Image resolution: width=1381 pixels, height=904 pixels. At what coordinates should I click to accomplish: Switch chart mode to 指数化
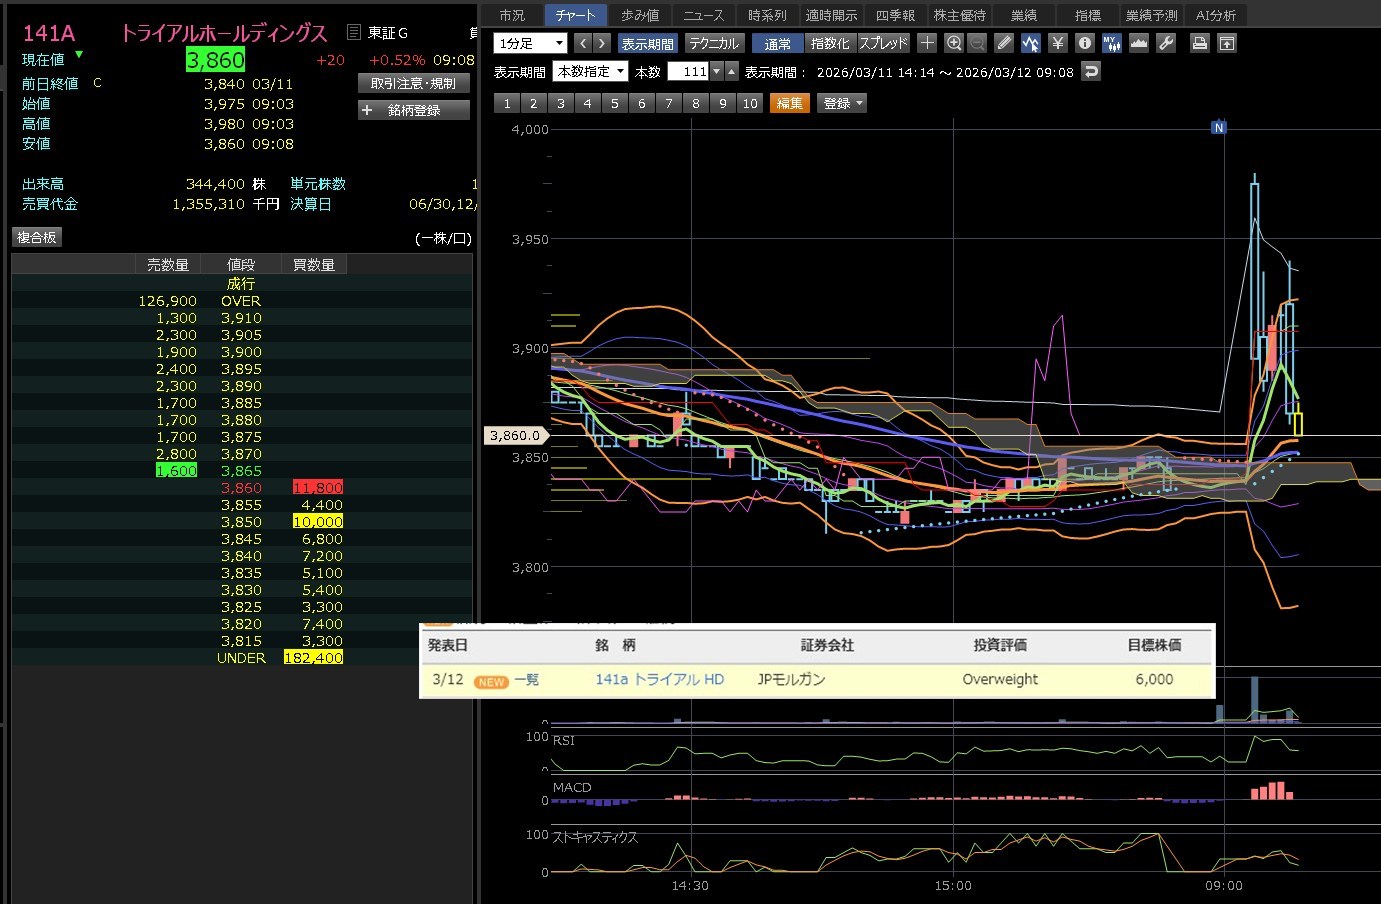[x=830, y=44]
